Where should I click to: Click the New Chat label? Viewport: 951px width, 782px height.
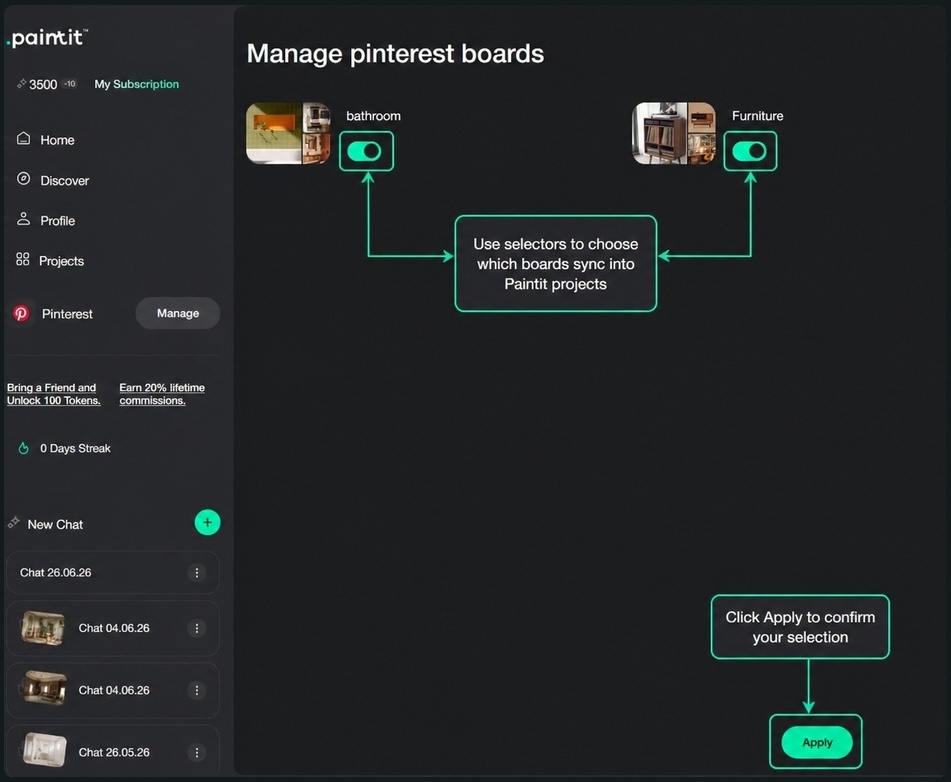tap(55, 524)
